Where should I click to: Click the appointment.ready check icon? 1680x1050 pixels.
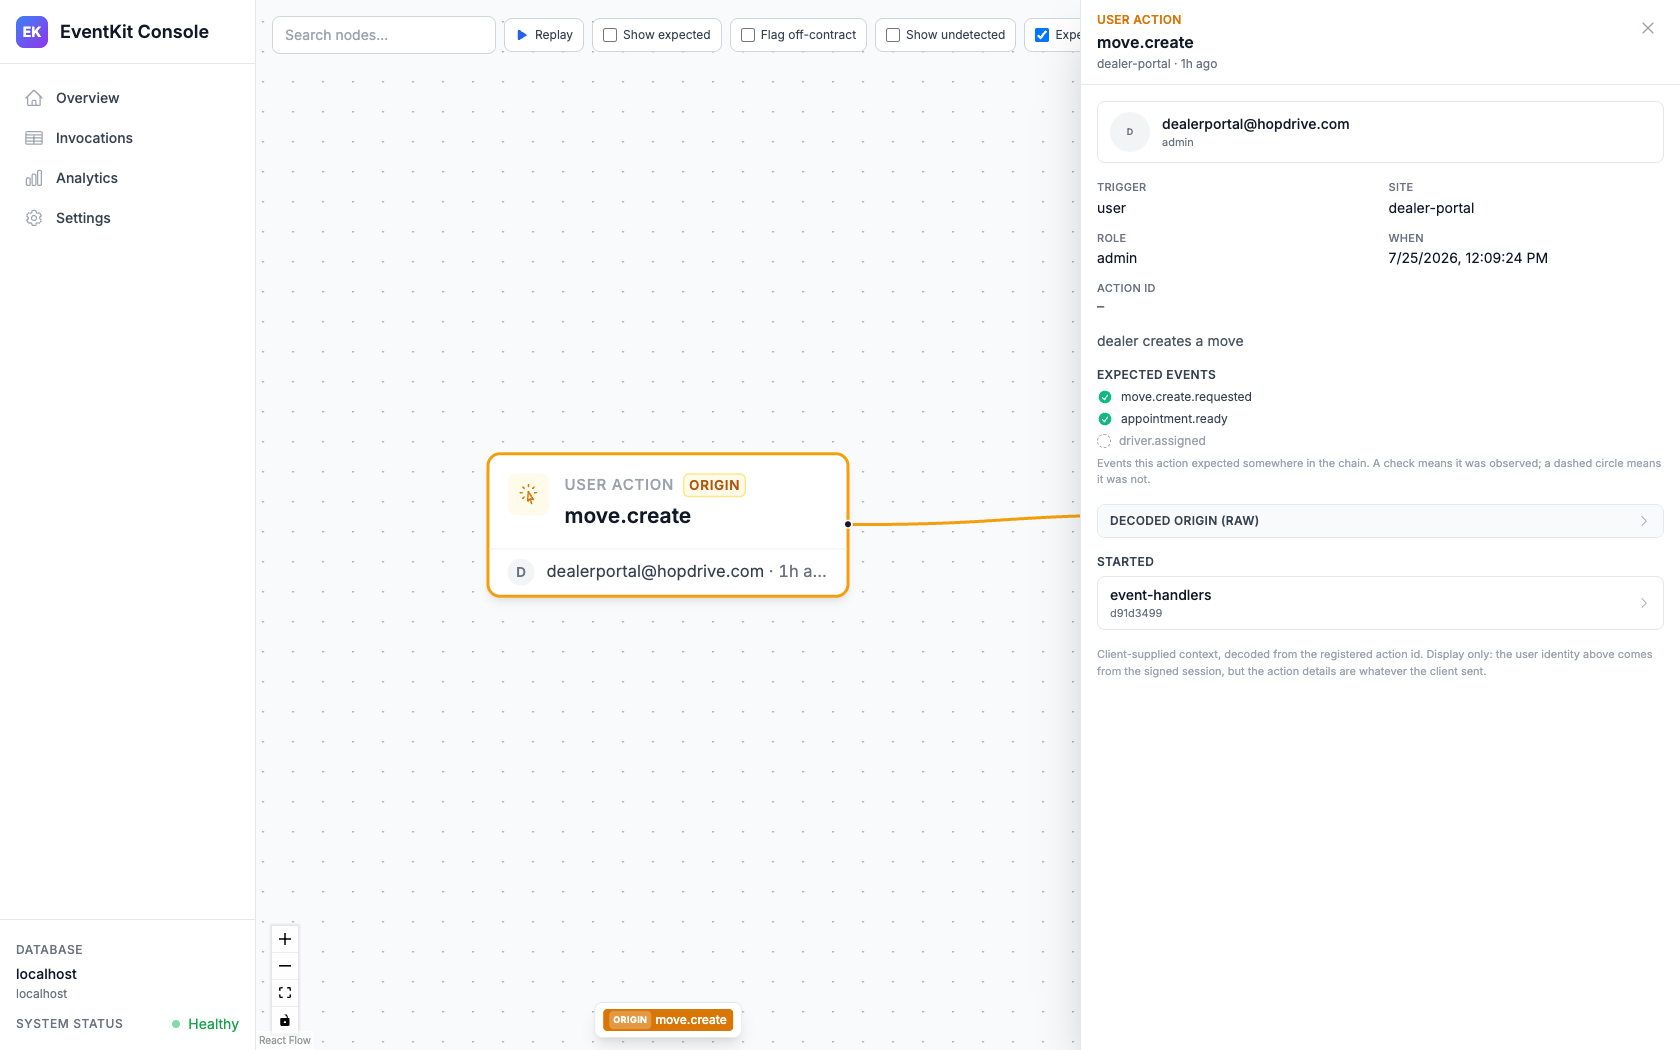pyautogui.click(x=1105, y=419)
